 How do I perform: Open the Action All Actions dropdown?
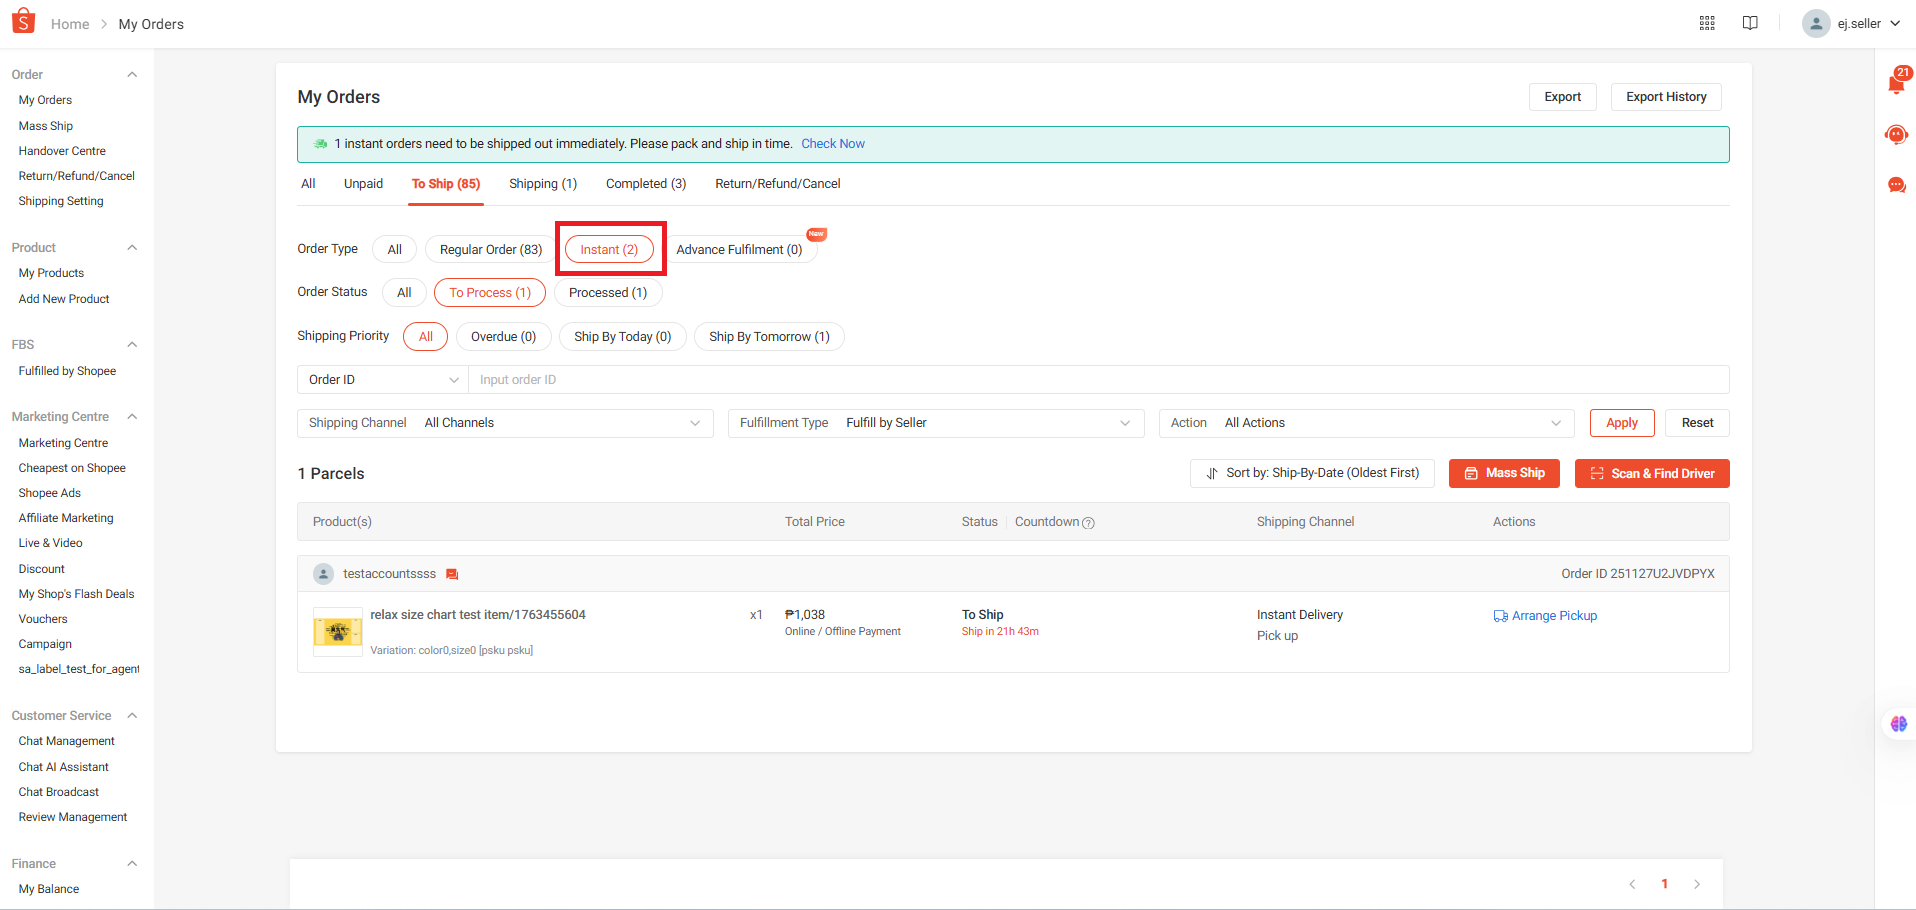point(1366,423)
